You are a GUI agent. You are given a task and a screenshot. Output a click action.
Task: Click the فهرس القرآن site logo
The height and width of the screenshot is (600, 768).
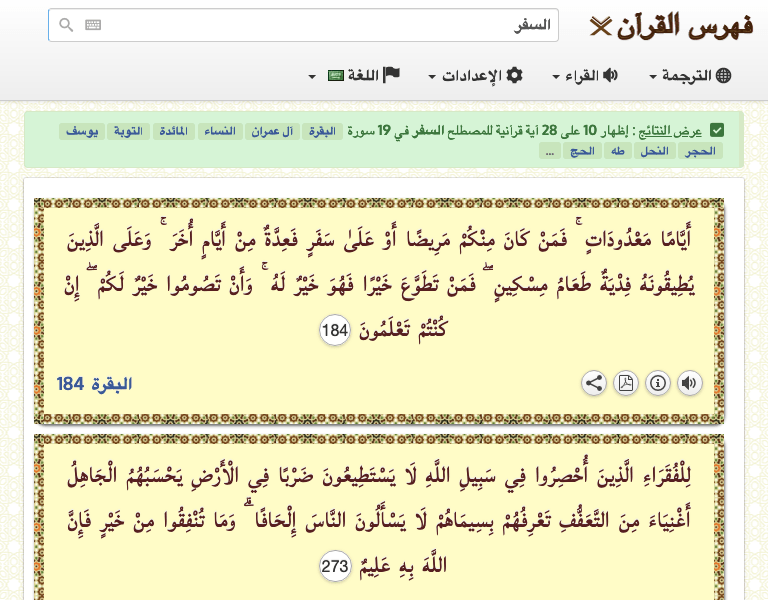672,25
